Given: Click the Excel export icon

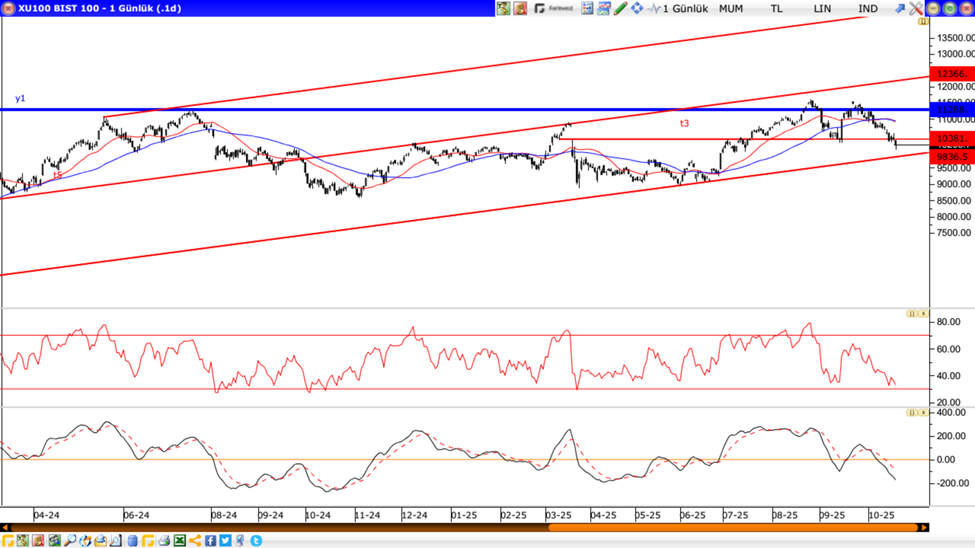Looking at the screenshot, I should click(x=180, y=541).
